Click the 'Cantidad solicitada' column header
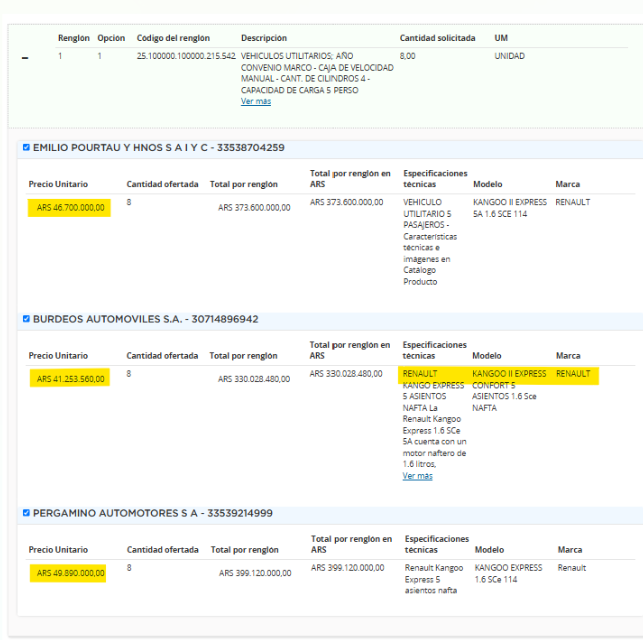Viewport: 643px width, 640px height. (438, 38)
